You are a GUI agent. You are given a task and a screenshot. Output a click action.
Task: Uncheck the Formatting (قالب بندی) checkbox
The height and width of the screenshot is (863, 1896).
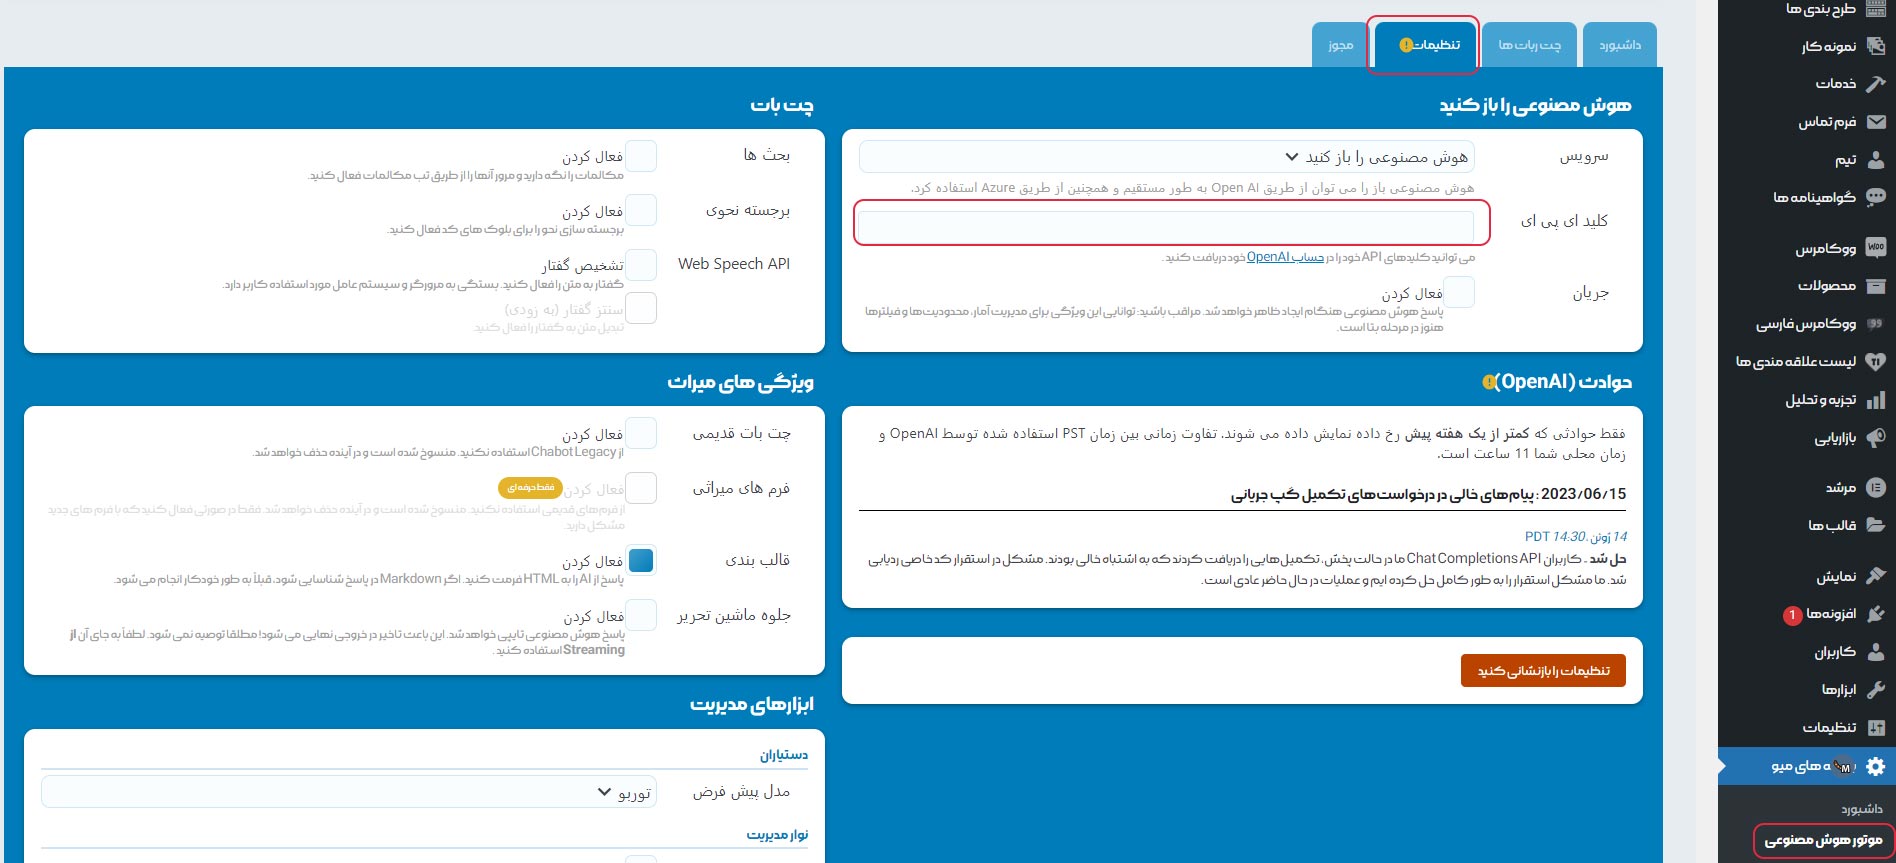[641, 560]
